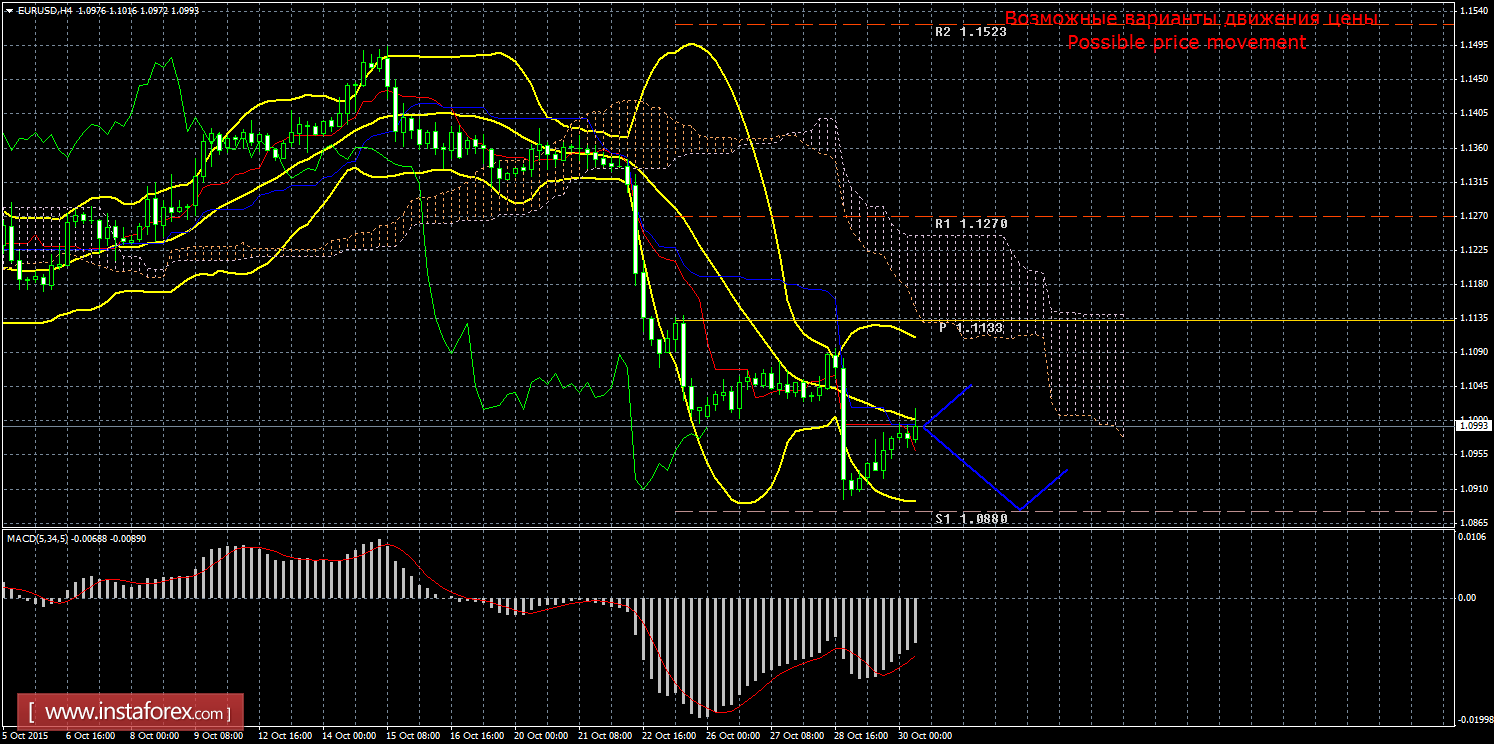Open the chart menu triangle beside EURUSD,H4
Image resolution: width=1494 pixels, height=744 pixels.
[x=9, y=9]
